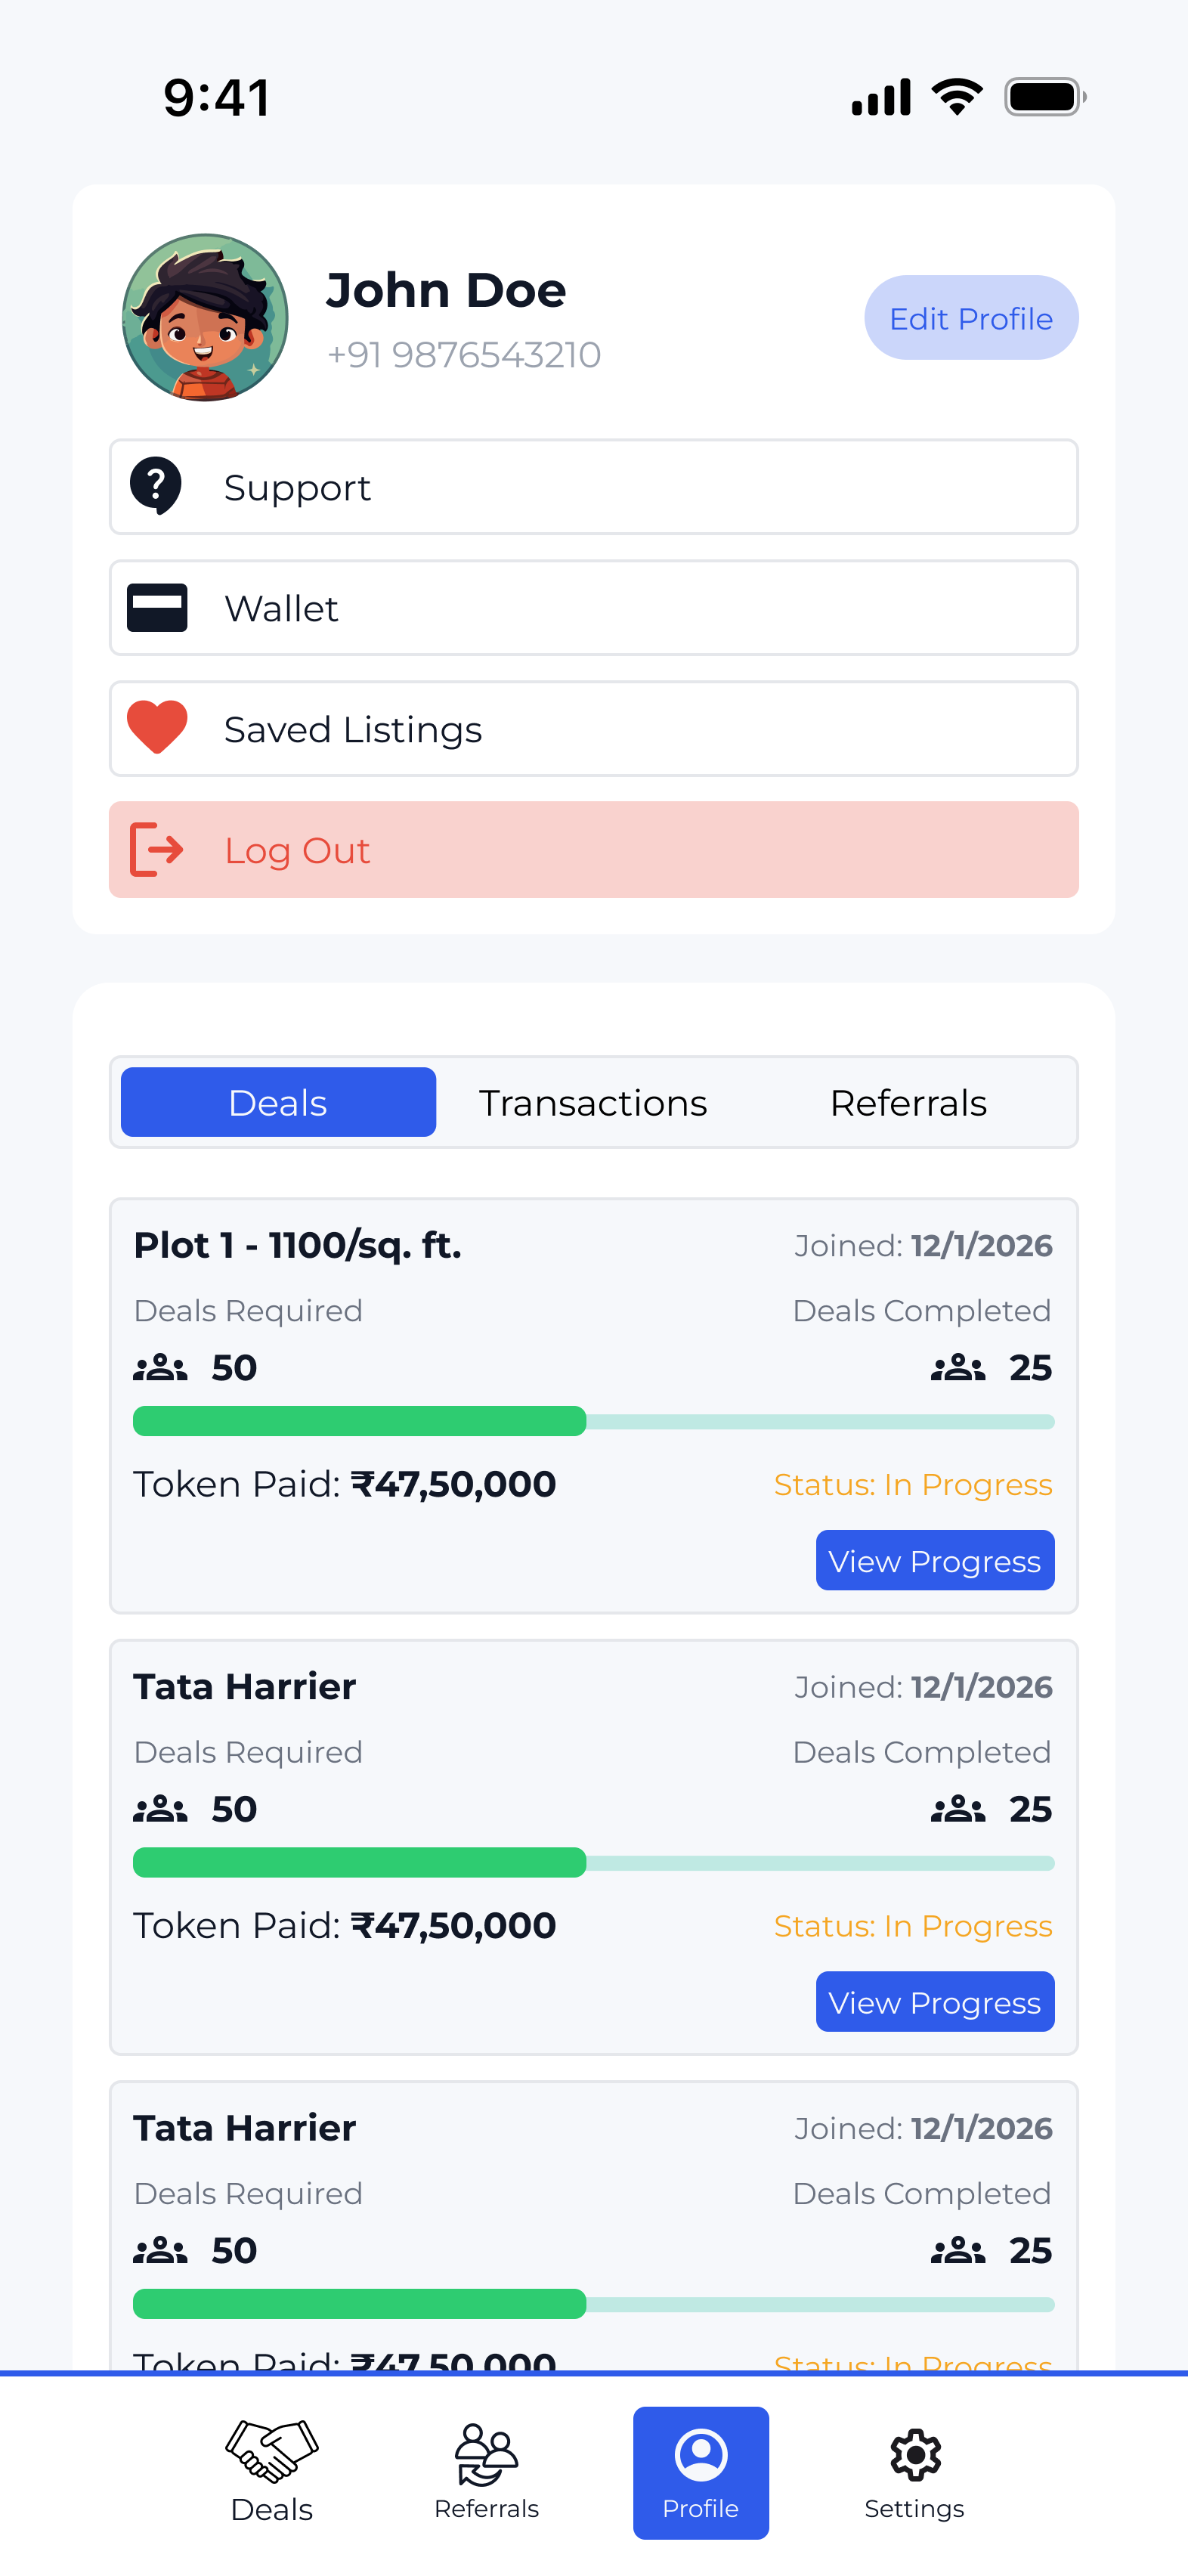Click the red heart Saved Listings icon
Viewport: 1188px width, 2576px height.
click(156, 728)
